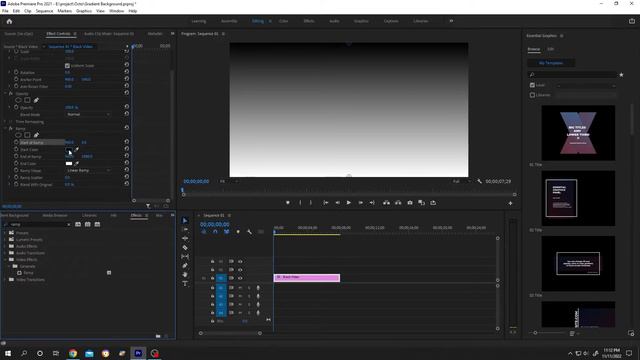
Task: Pick Start Color with the eyedropper
Action: pos(77,149)
